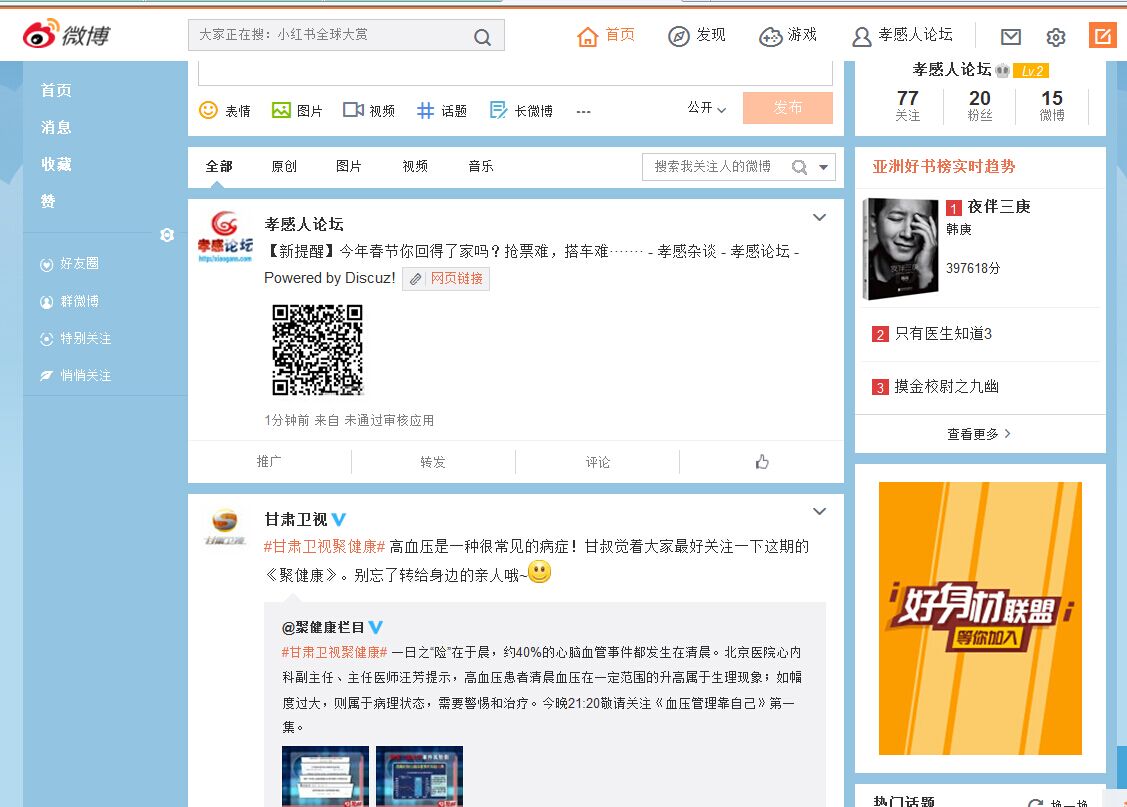The height and width of the screenshot is (807, 1127).
Task: Click the 发布 publish button
Action: click(787, 108)
